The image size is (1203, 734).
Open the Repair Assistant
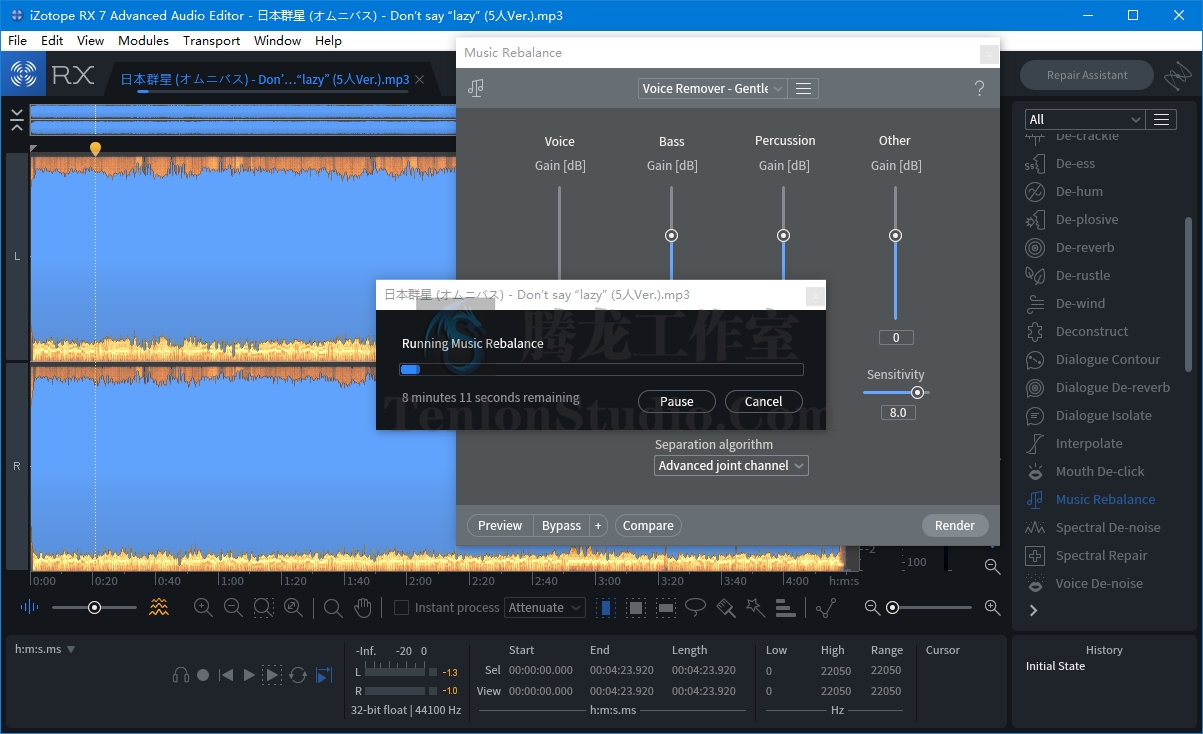[1087, 75]
